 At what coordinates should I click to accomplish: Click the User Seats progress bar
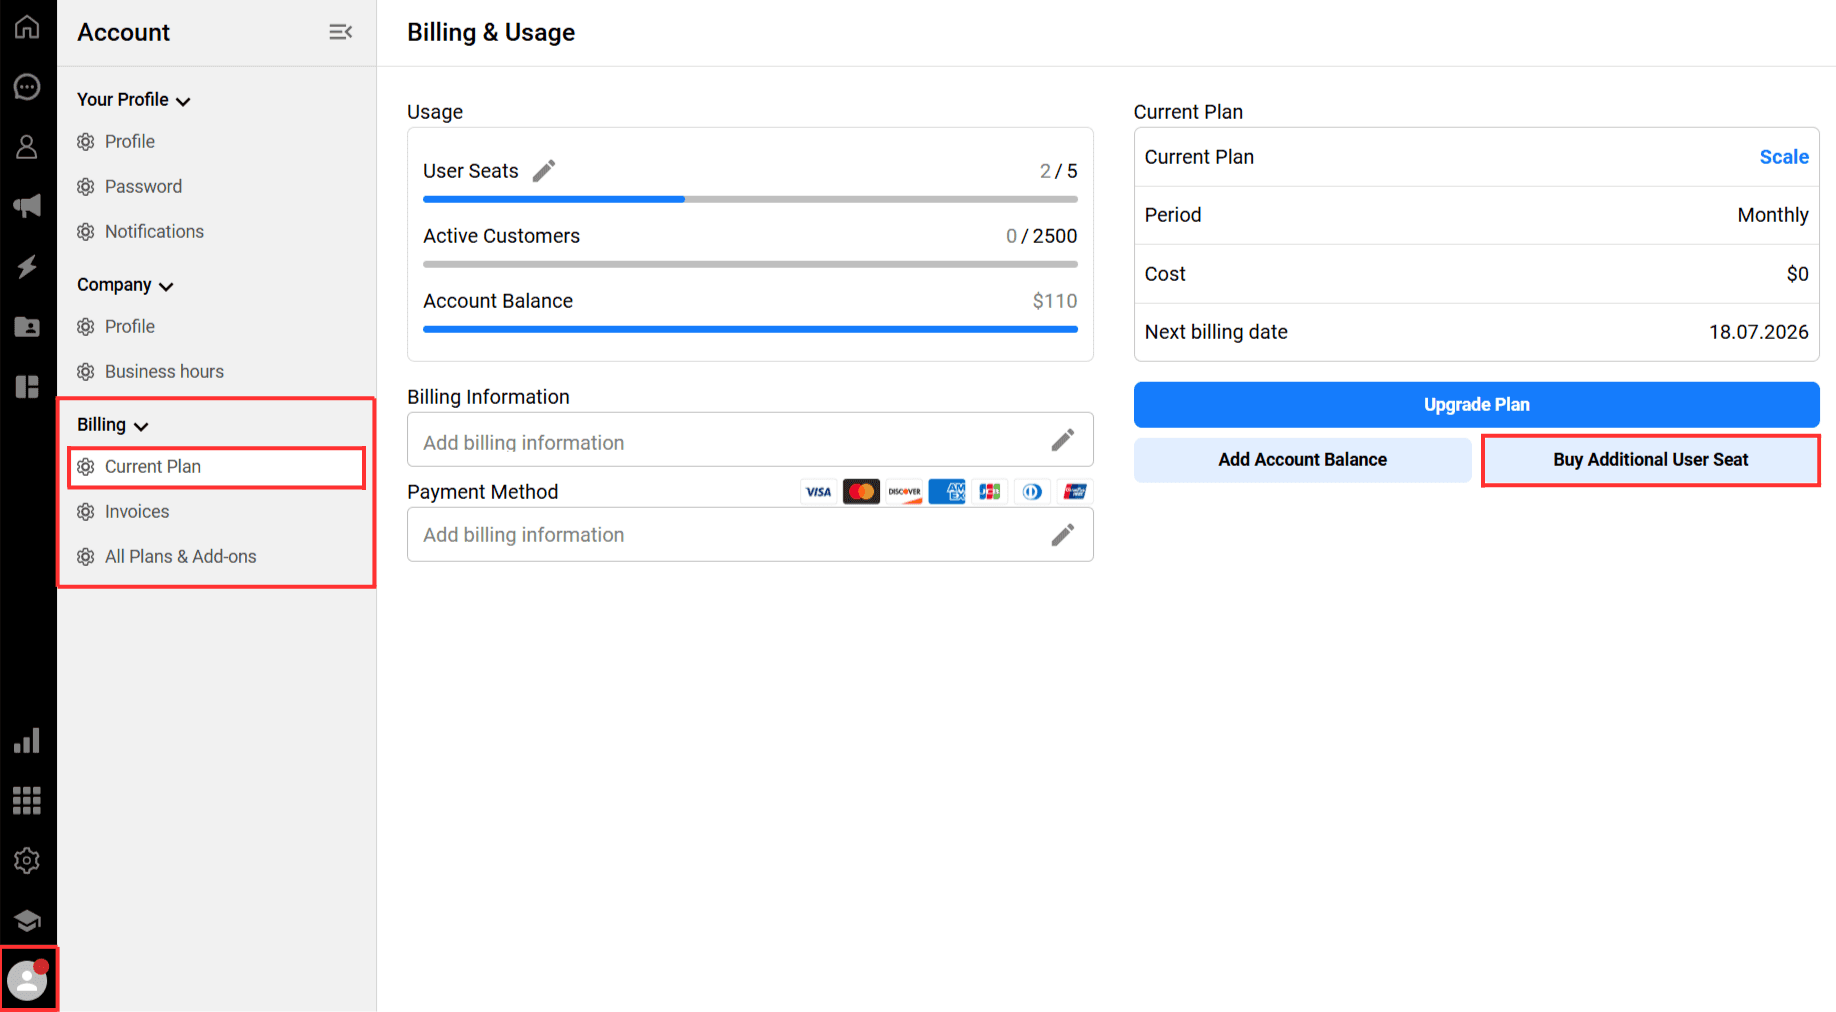[750, 199]
